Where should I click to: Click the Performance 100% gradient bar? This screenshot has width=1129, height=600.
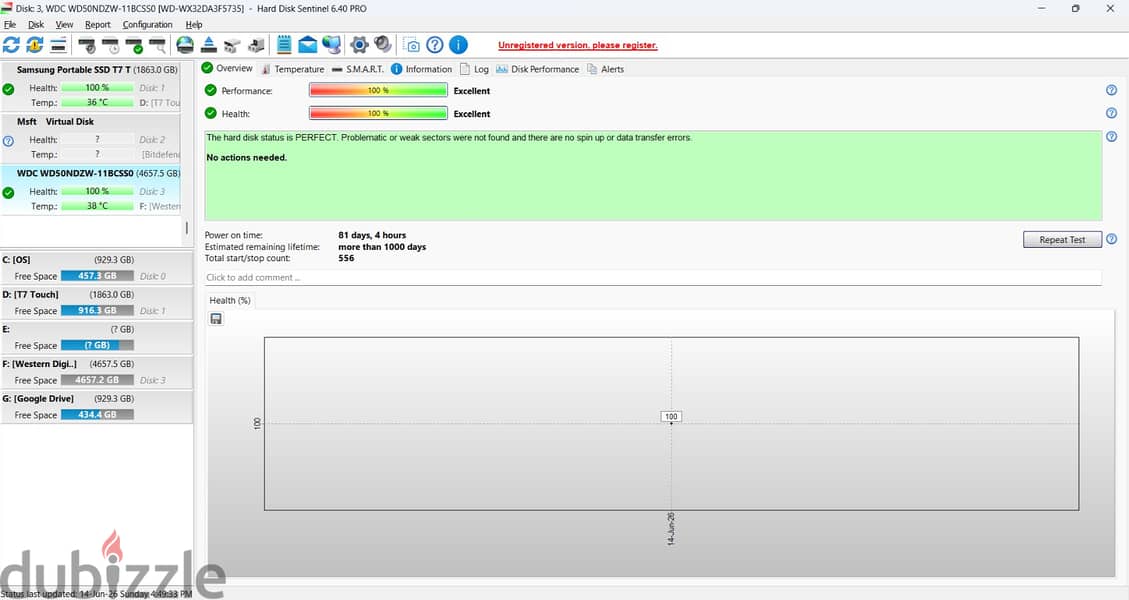pos(378,90)
